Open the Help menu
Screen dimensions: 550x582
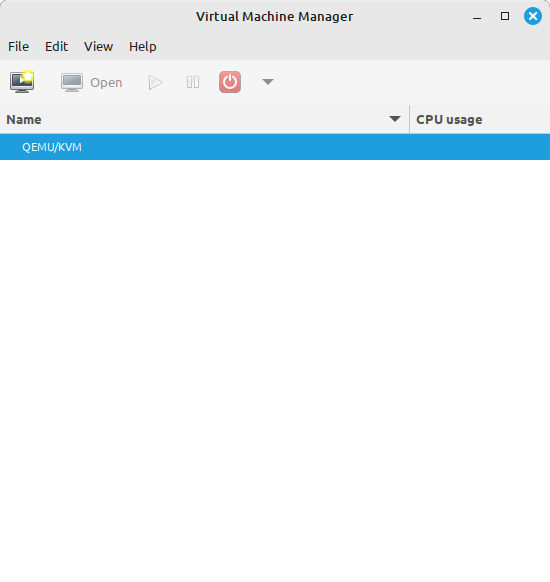coord(143,46)
